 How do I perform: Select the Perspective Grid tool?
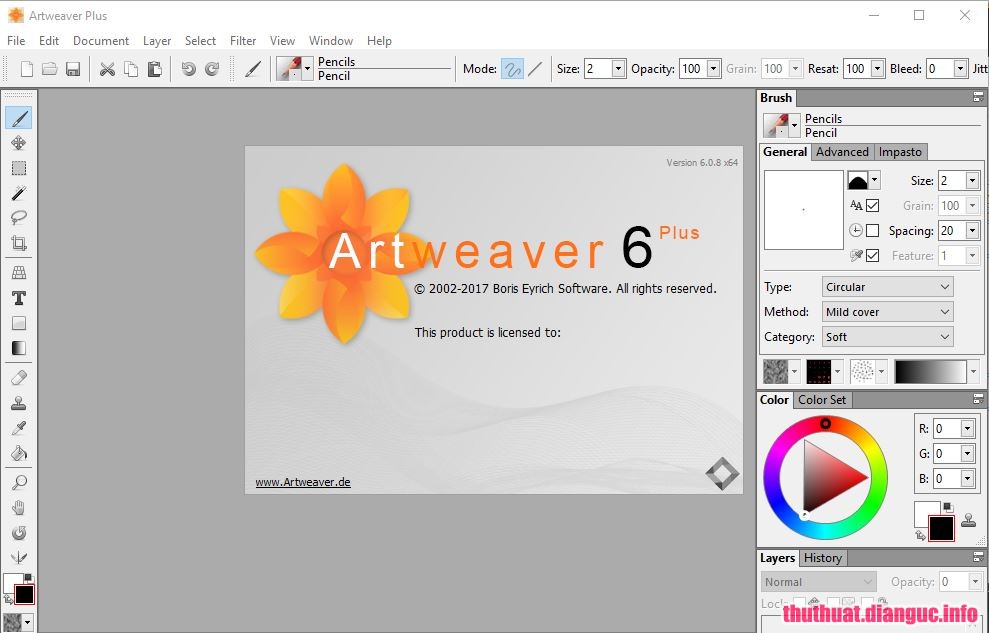(19, 272)
